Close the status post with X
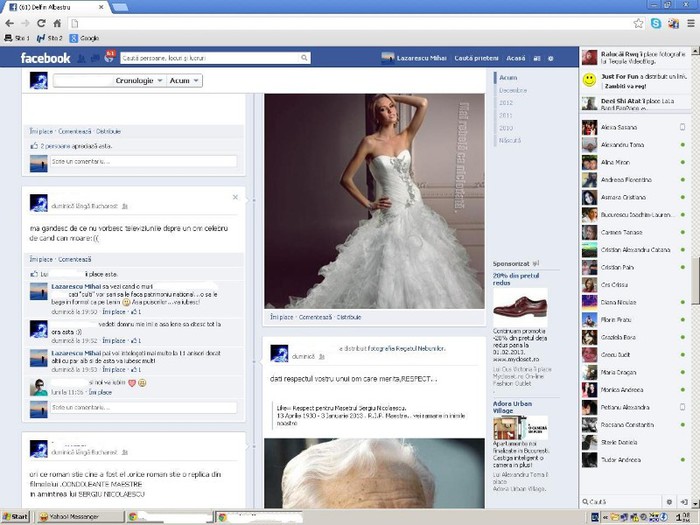 235,197
